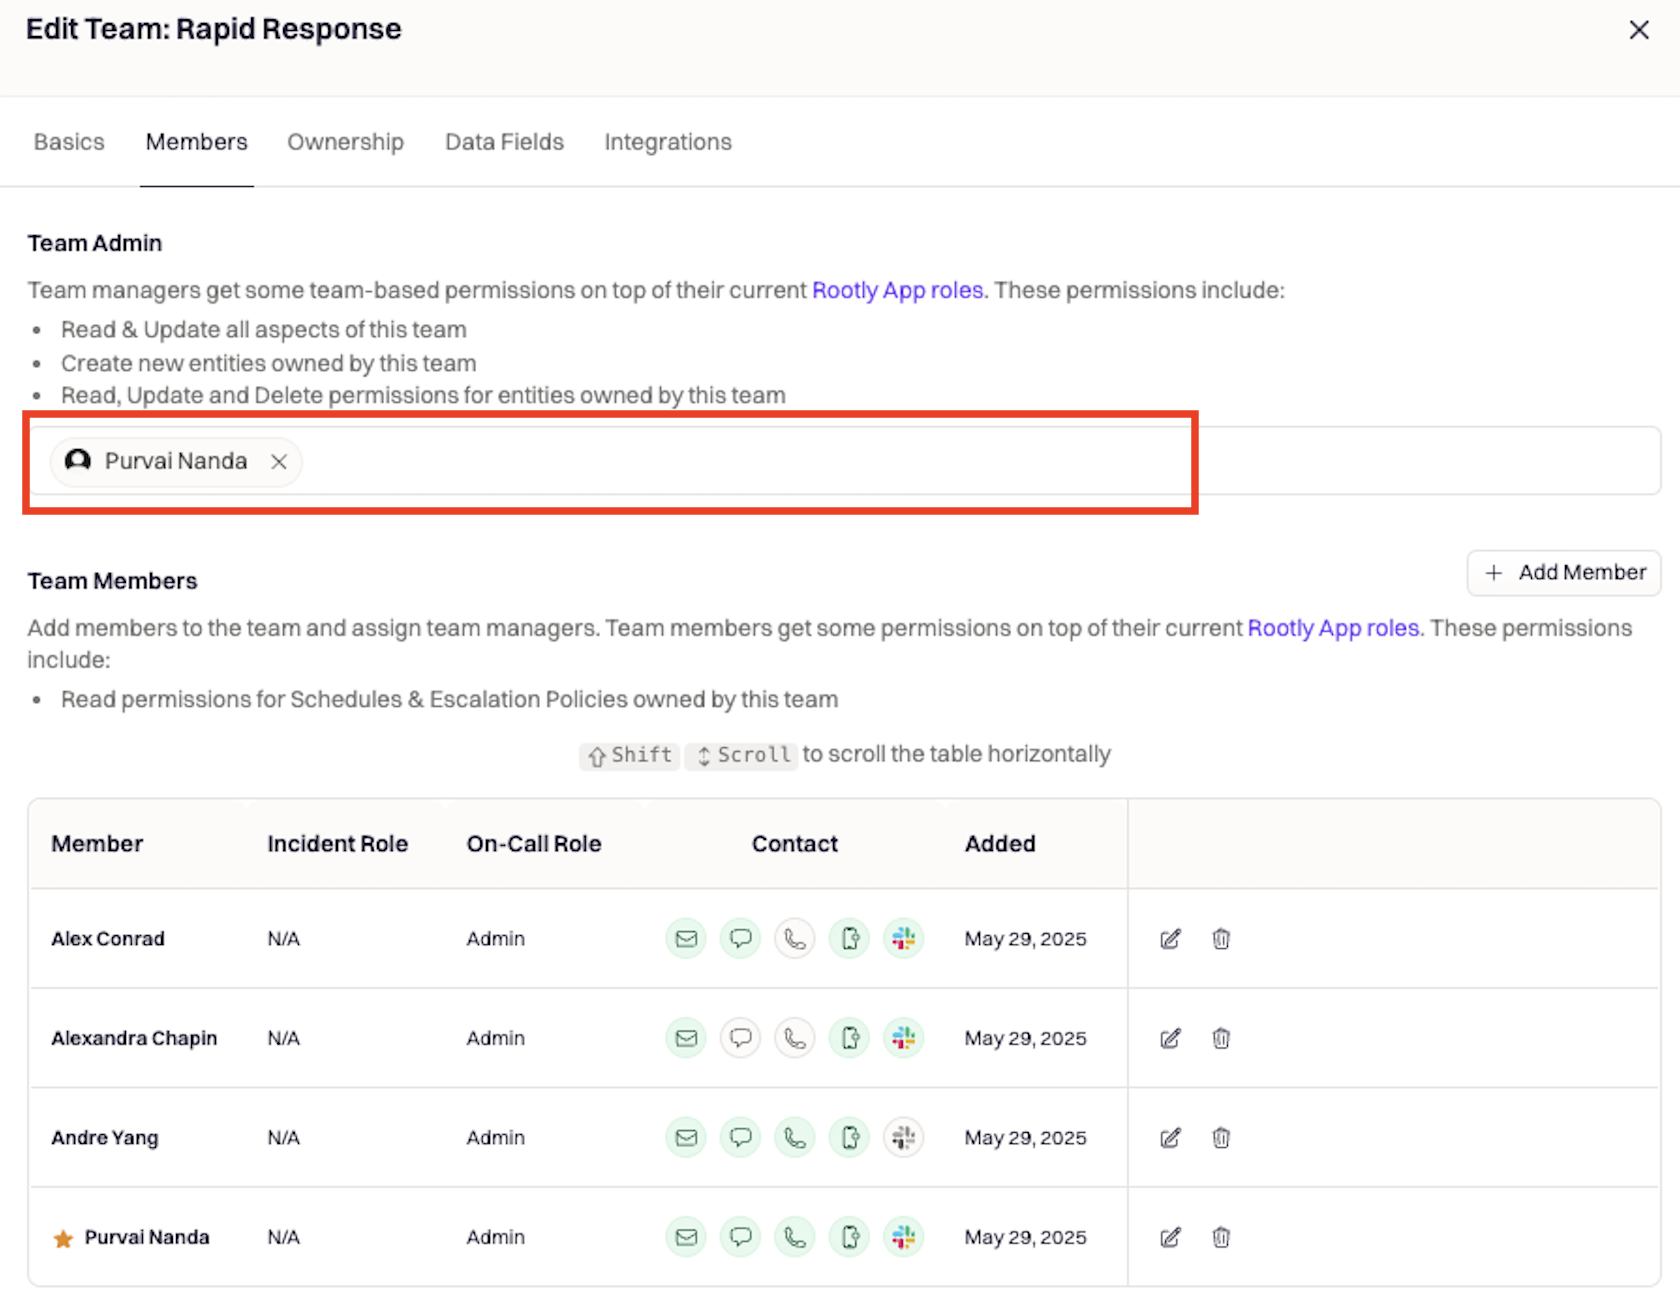Click the SMS chat icon for Alex Conrad

point(740,938)
